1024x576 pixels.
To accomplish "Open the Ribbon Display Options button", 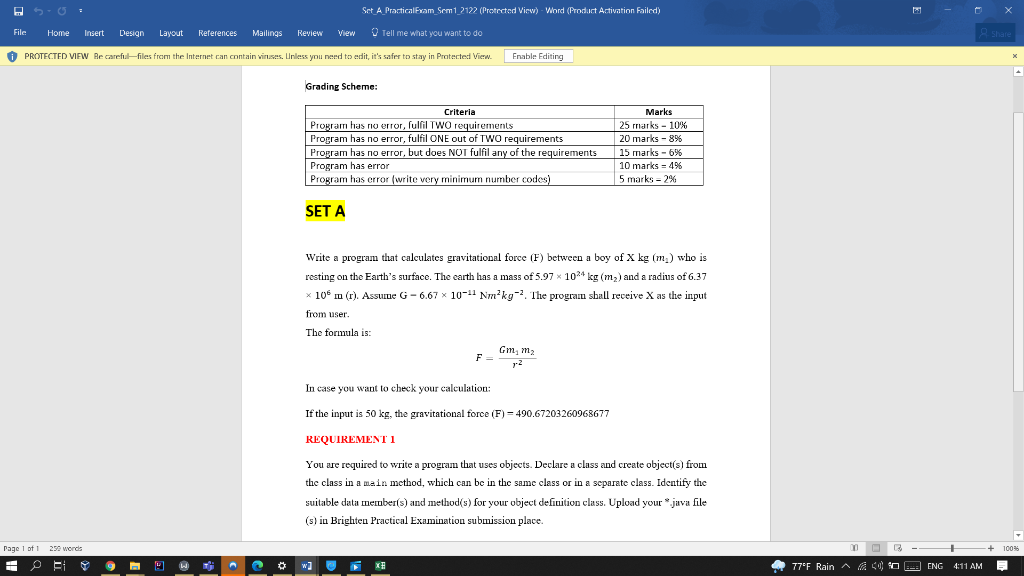I will pyautogui.click(x=917, y=10).
